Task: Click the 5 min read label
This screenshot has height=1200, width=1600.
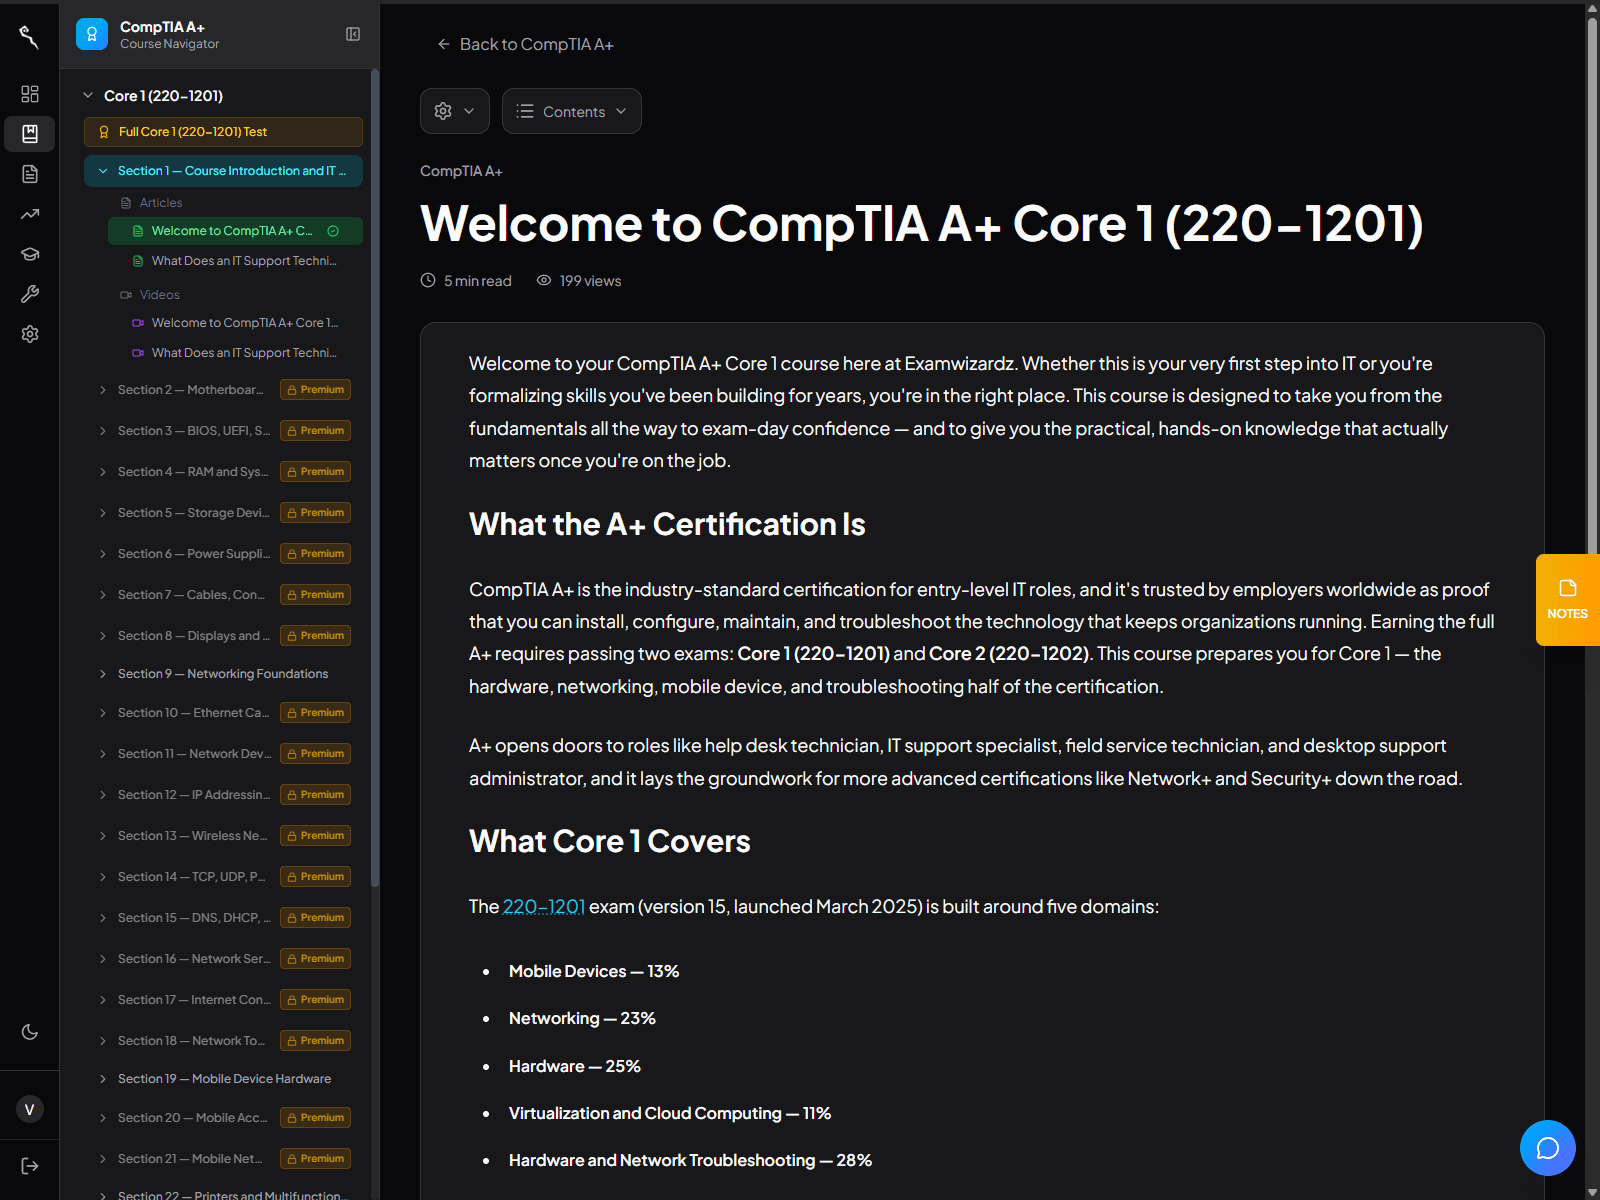Action: coord(466,281)
